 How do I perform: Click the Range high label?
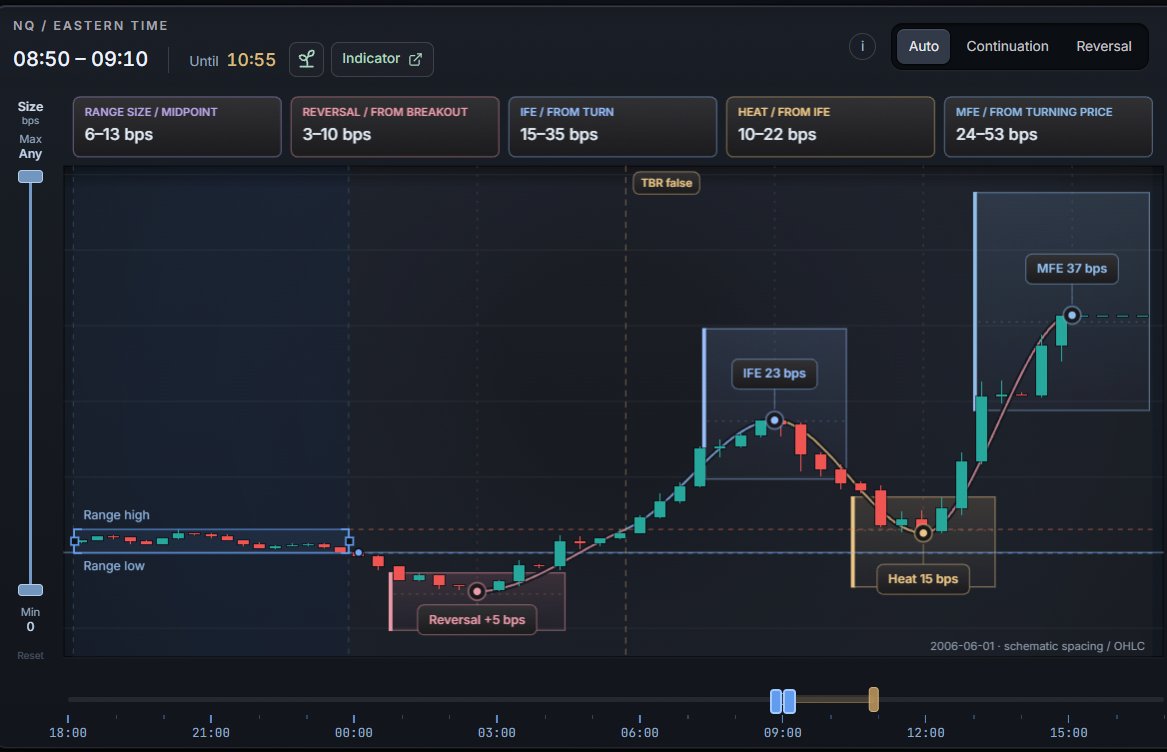point(116,514)
